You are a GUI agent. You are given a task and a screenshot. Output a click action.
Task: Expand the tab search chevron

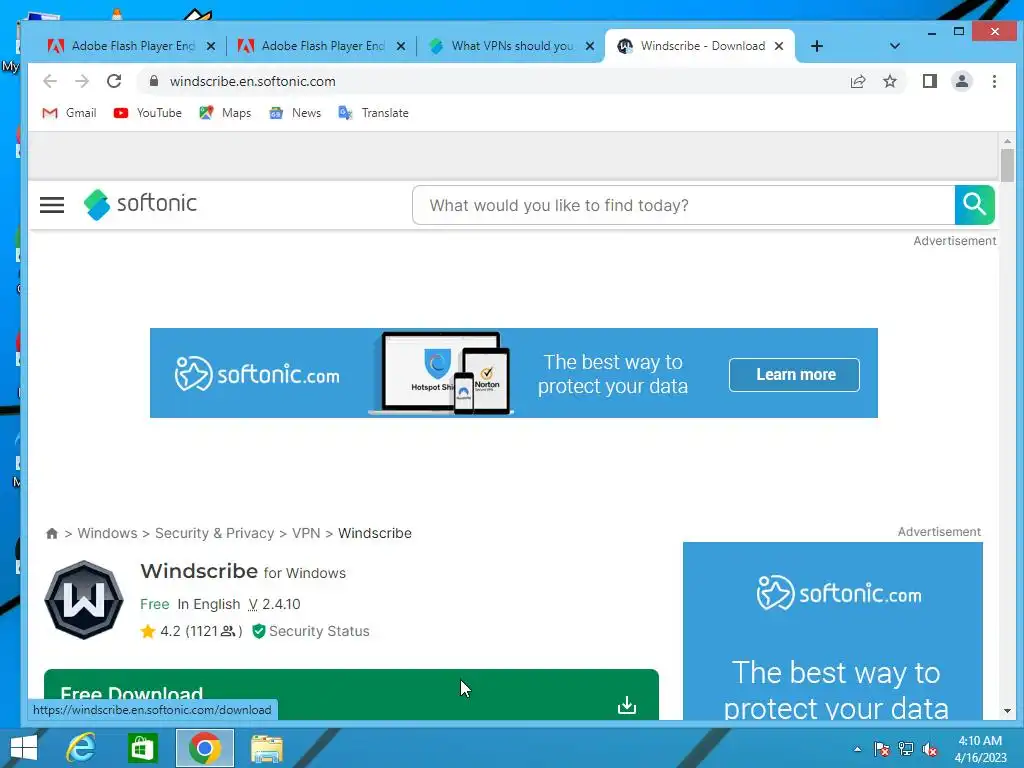(x=895, y=46)
